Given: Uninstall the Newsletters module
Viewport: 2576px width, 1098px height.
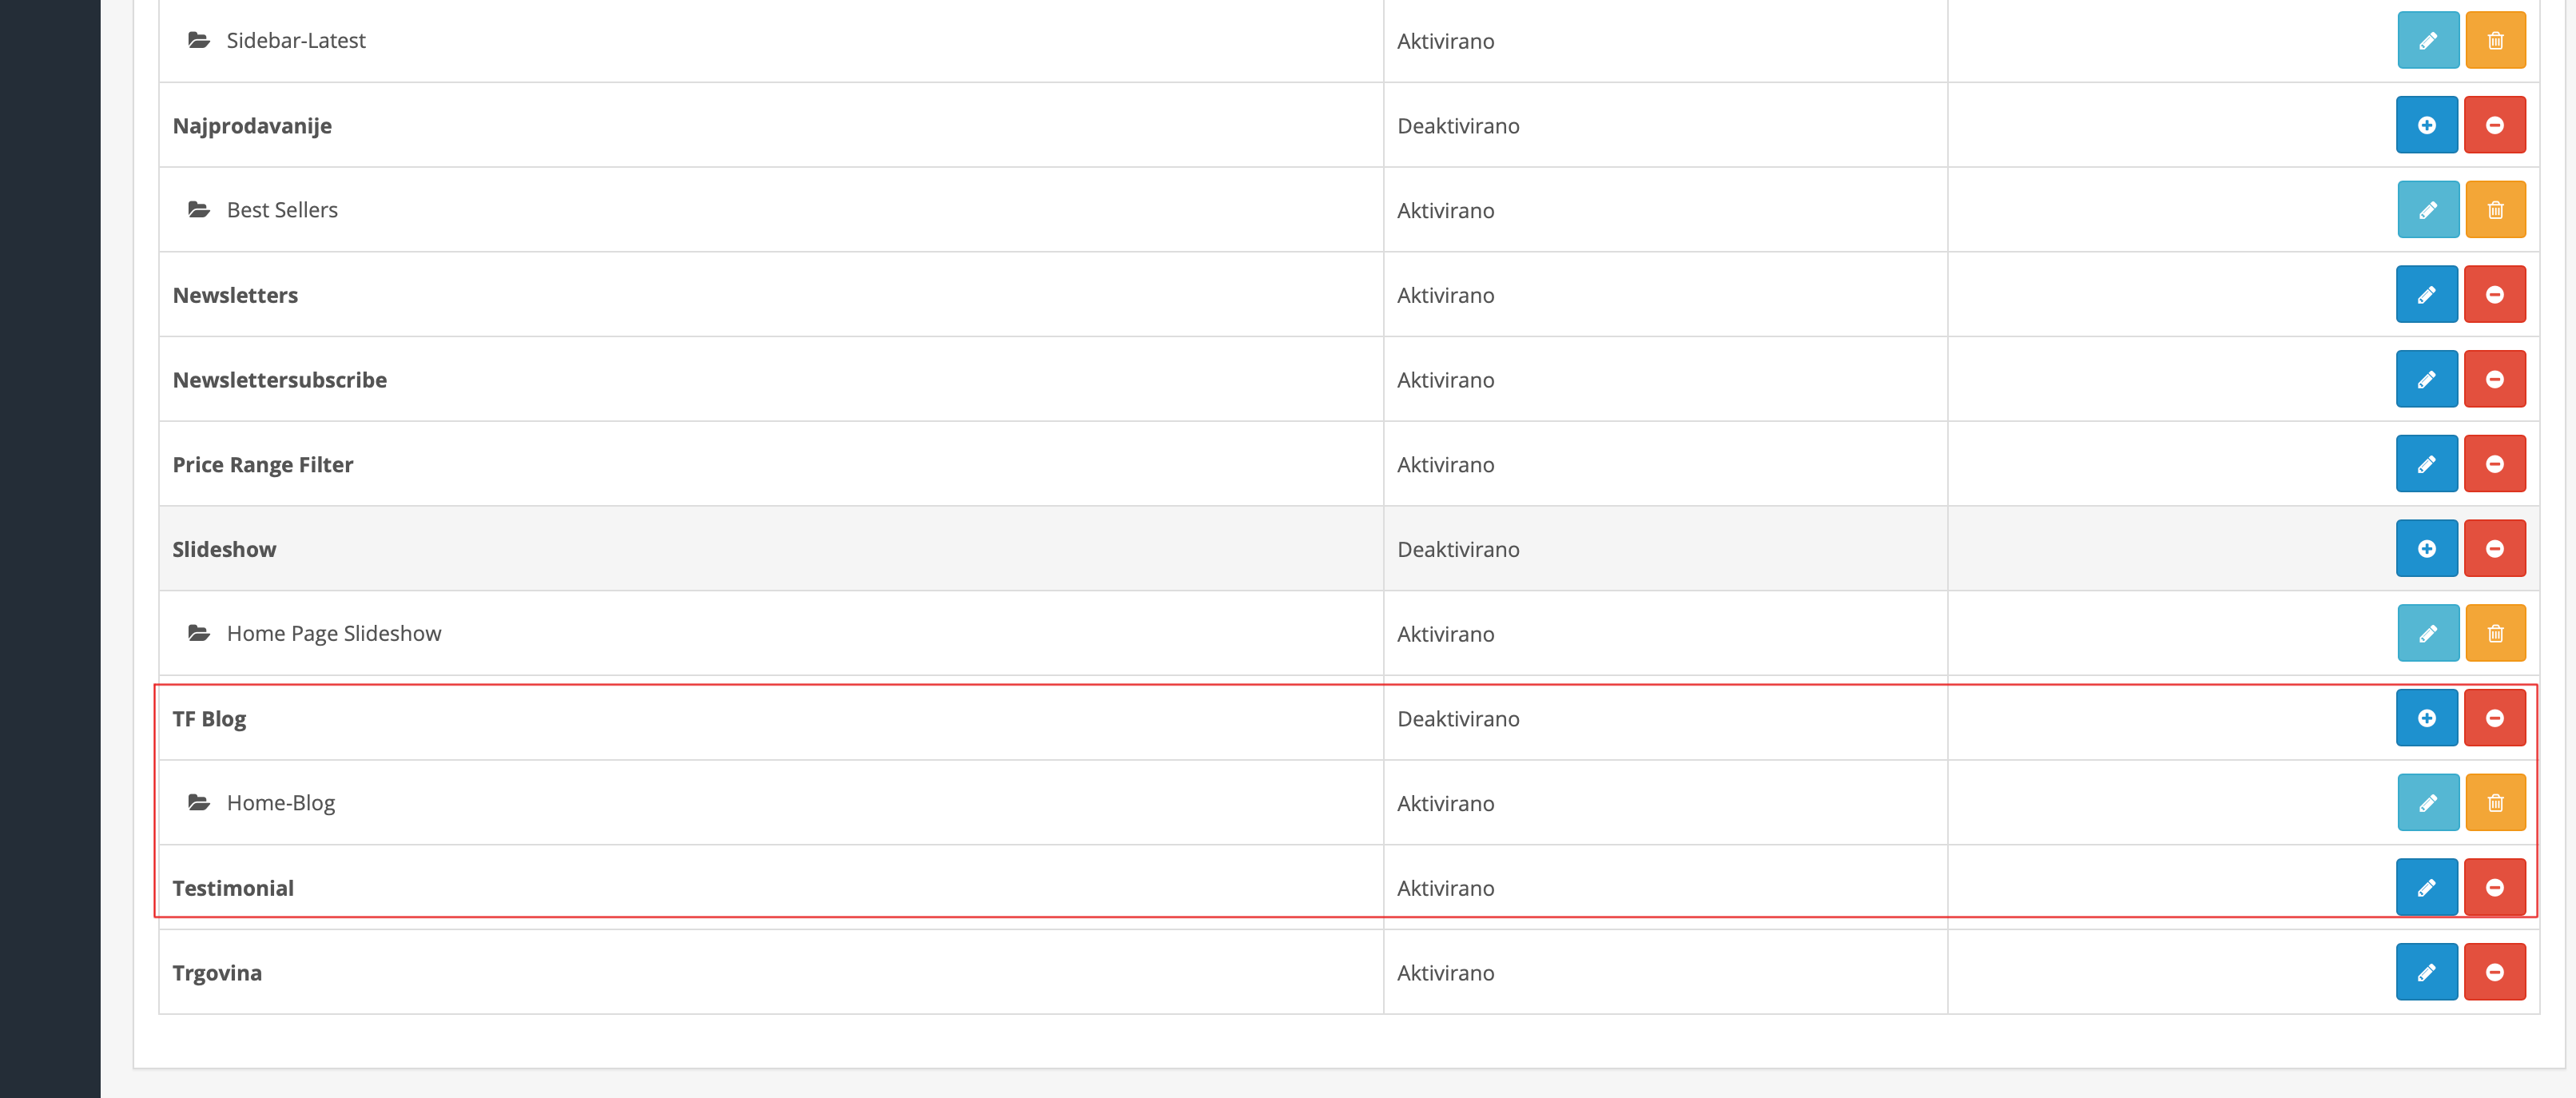Looking at the screenshot, I should (2494, 294).
